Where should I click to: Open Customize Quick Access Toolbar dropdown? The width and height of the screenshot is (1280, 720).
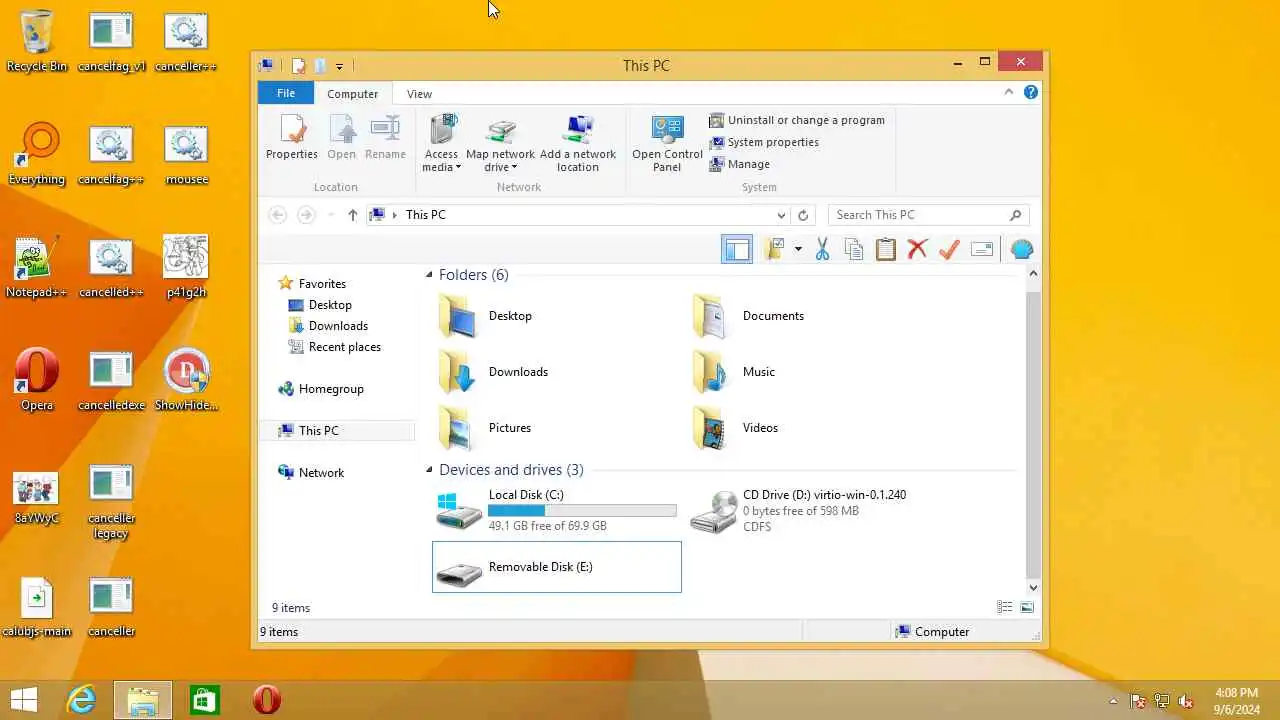point(339,66)
